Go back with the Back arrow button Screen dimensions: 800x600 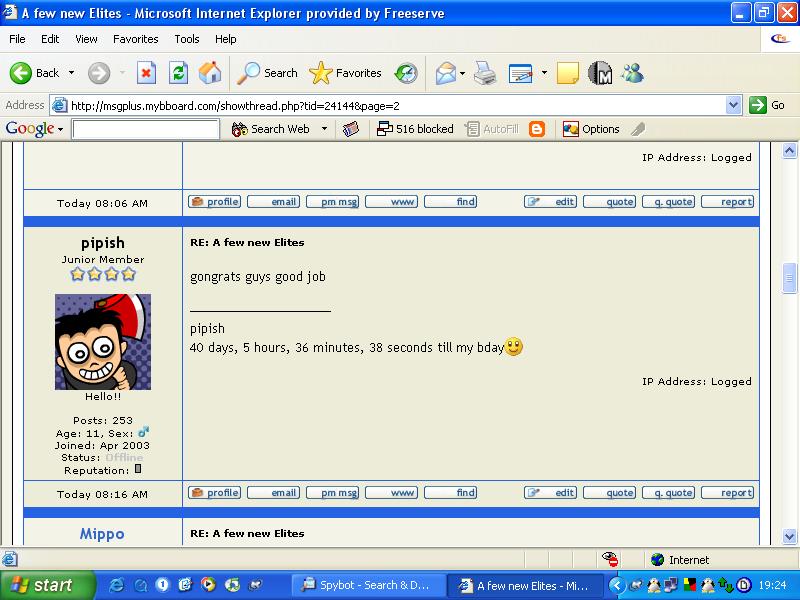(x=34, y=73)
